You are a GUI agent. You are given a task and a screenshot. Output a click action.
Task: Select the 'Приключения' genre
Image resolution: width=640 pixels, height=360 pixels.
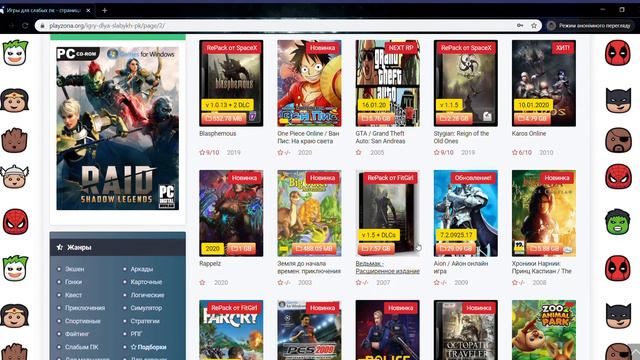pos(85,308)
